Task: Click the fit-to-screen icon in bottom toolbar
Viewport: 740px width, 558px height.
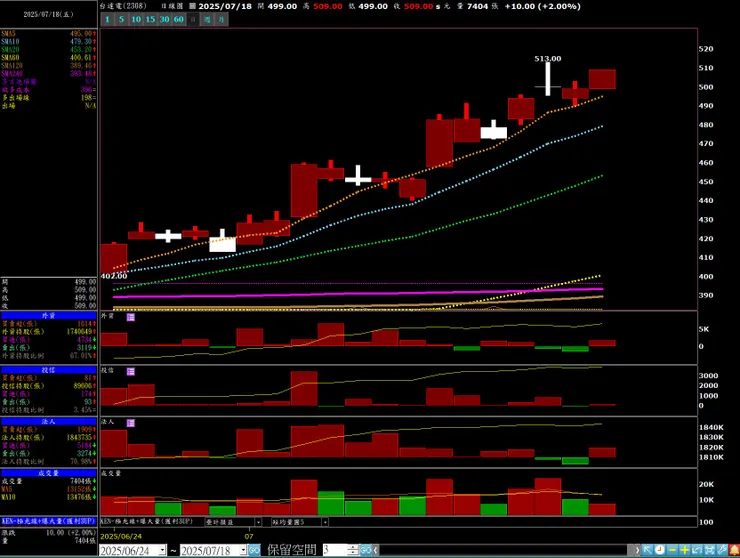Action: tap(709, 550)
